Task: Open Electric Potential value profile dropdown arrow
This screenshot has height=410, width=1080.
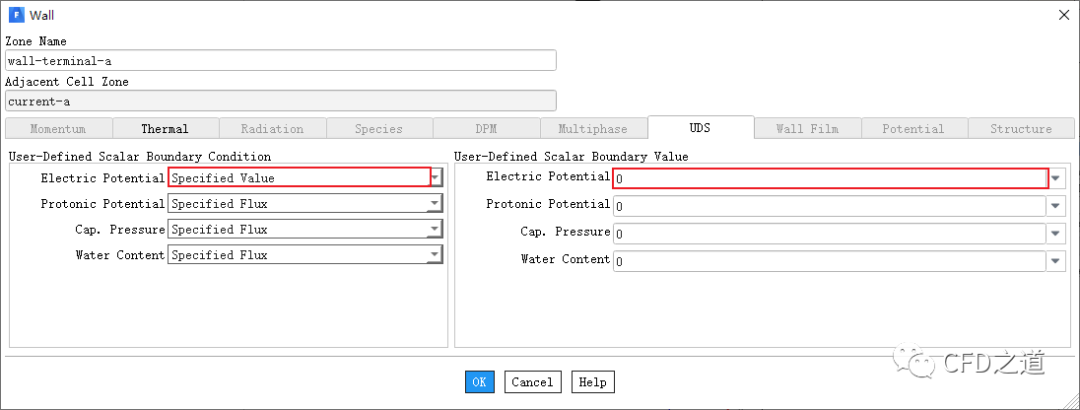Action: click(1057, 178)
